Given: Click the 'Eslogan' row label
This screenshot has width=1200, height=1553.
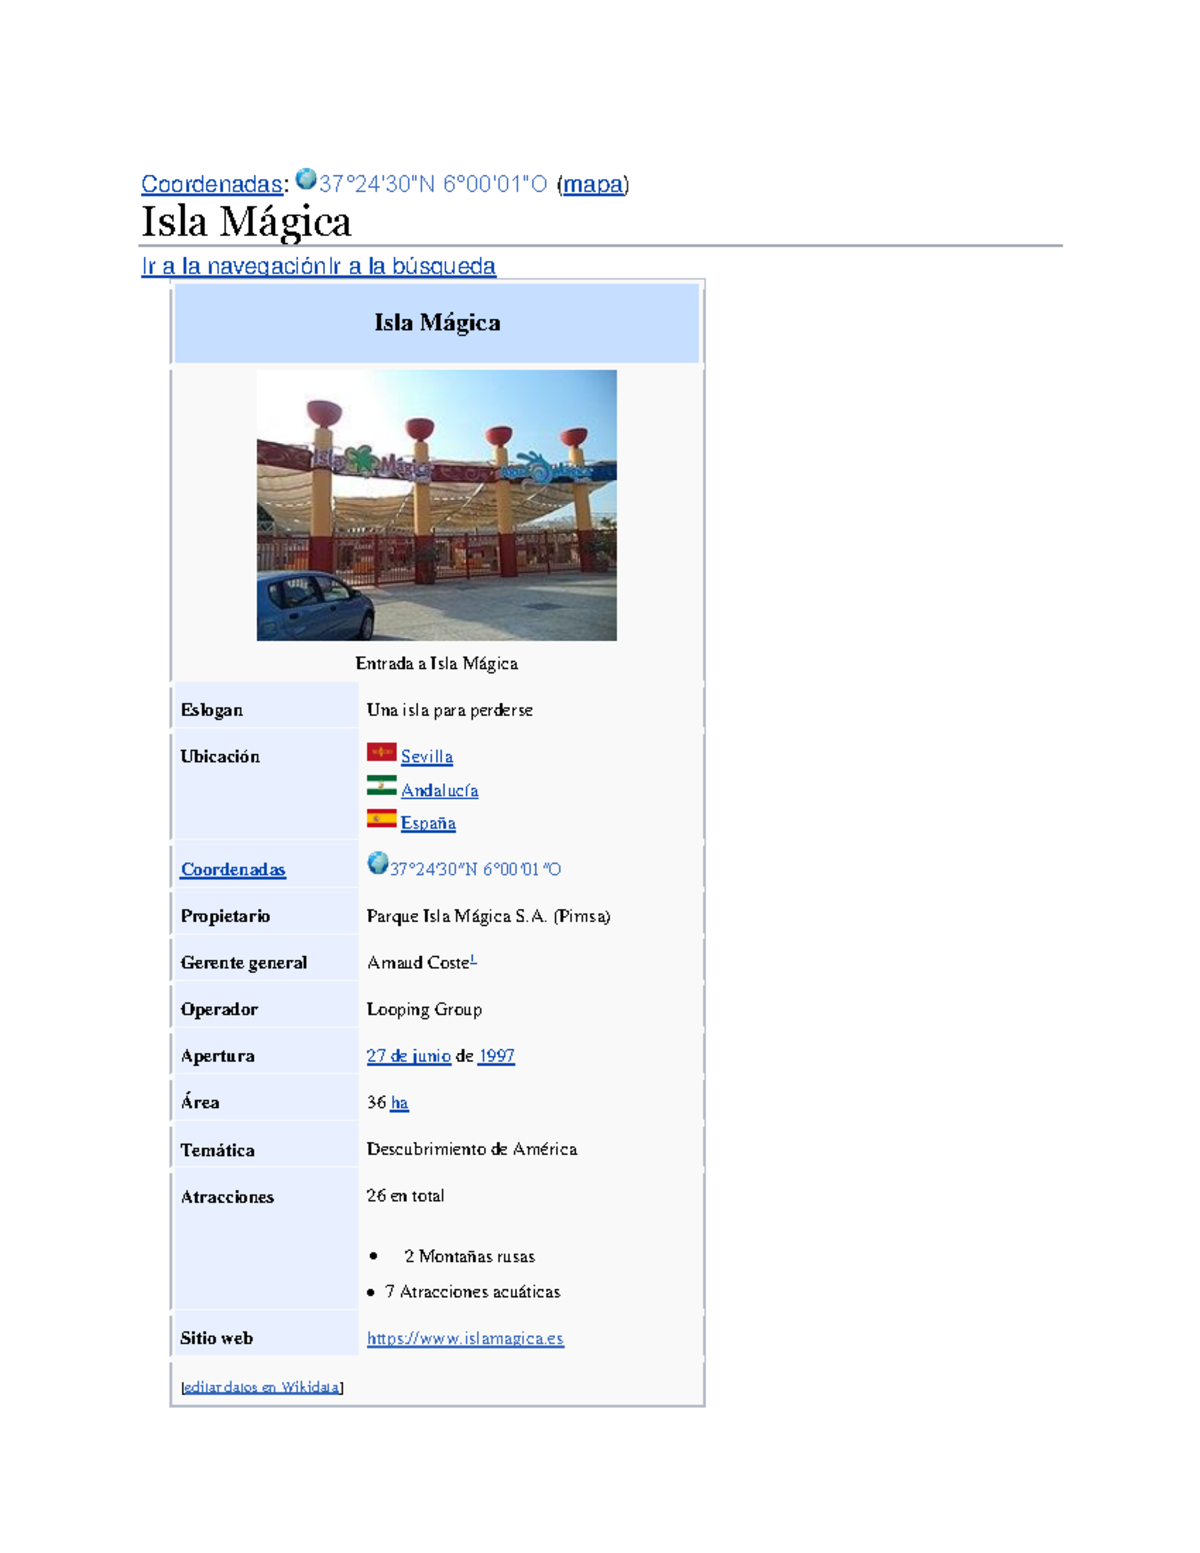Looking at the screenshot, I should click(x=212, y=710).
